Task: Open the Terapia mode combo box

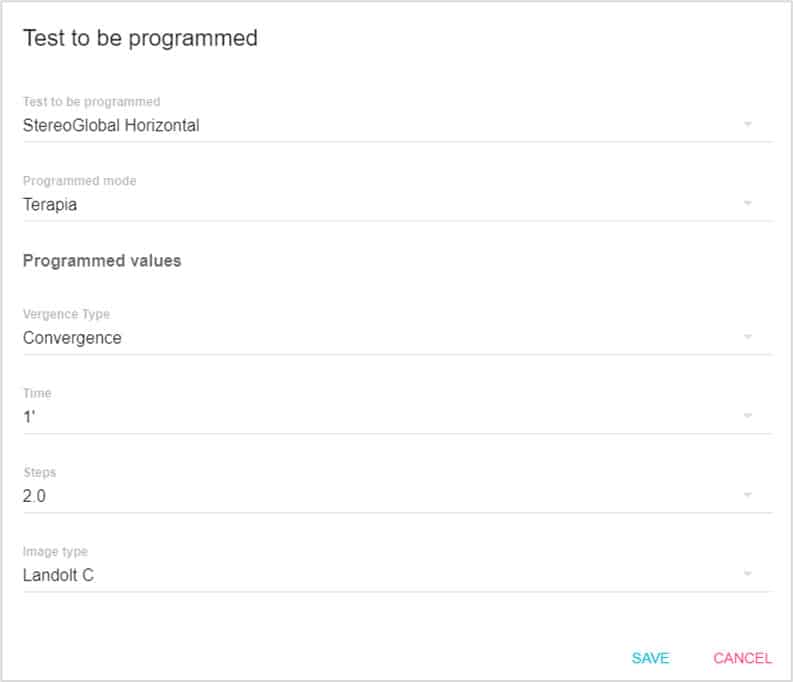Action: pyautogui.click(x=380, y=205)
